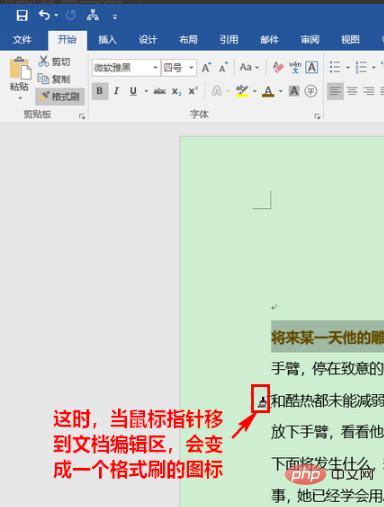Open the Undo history dropdown arrow
This screenshot has height=507, width=384.
[56, 16]
